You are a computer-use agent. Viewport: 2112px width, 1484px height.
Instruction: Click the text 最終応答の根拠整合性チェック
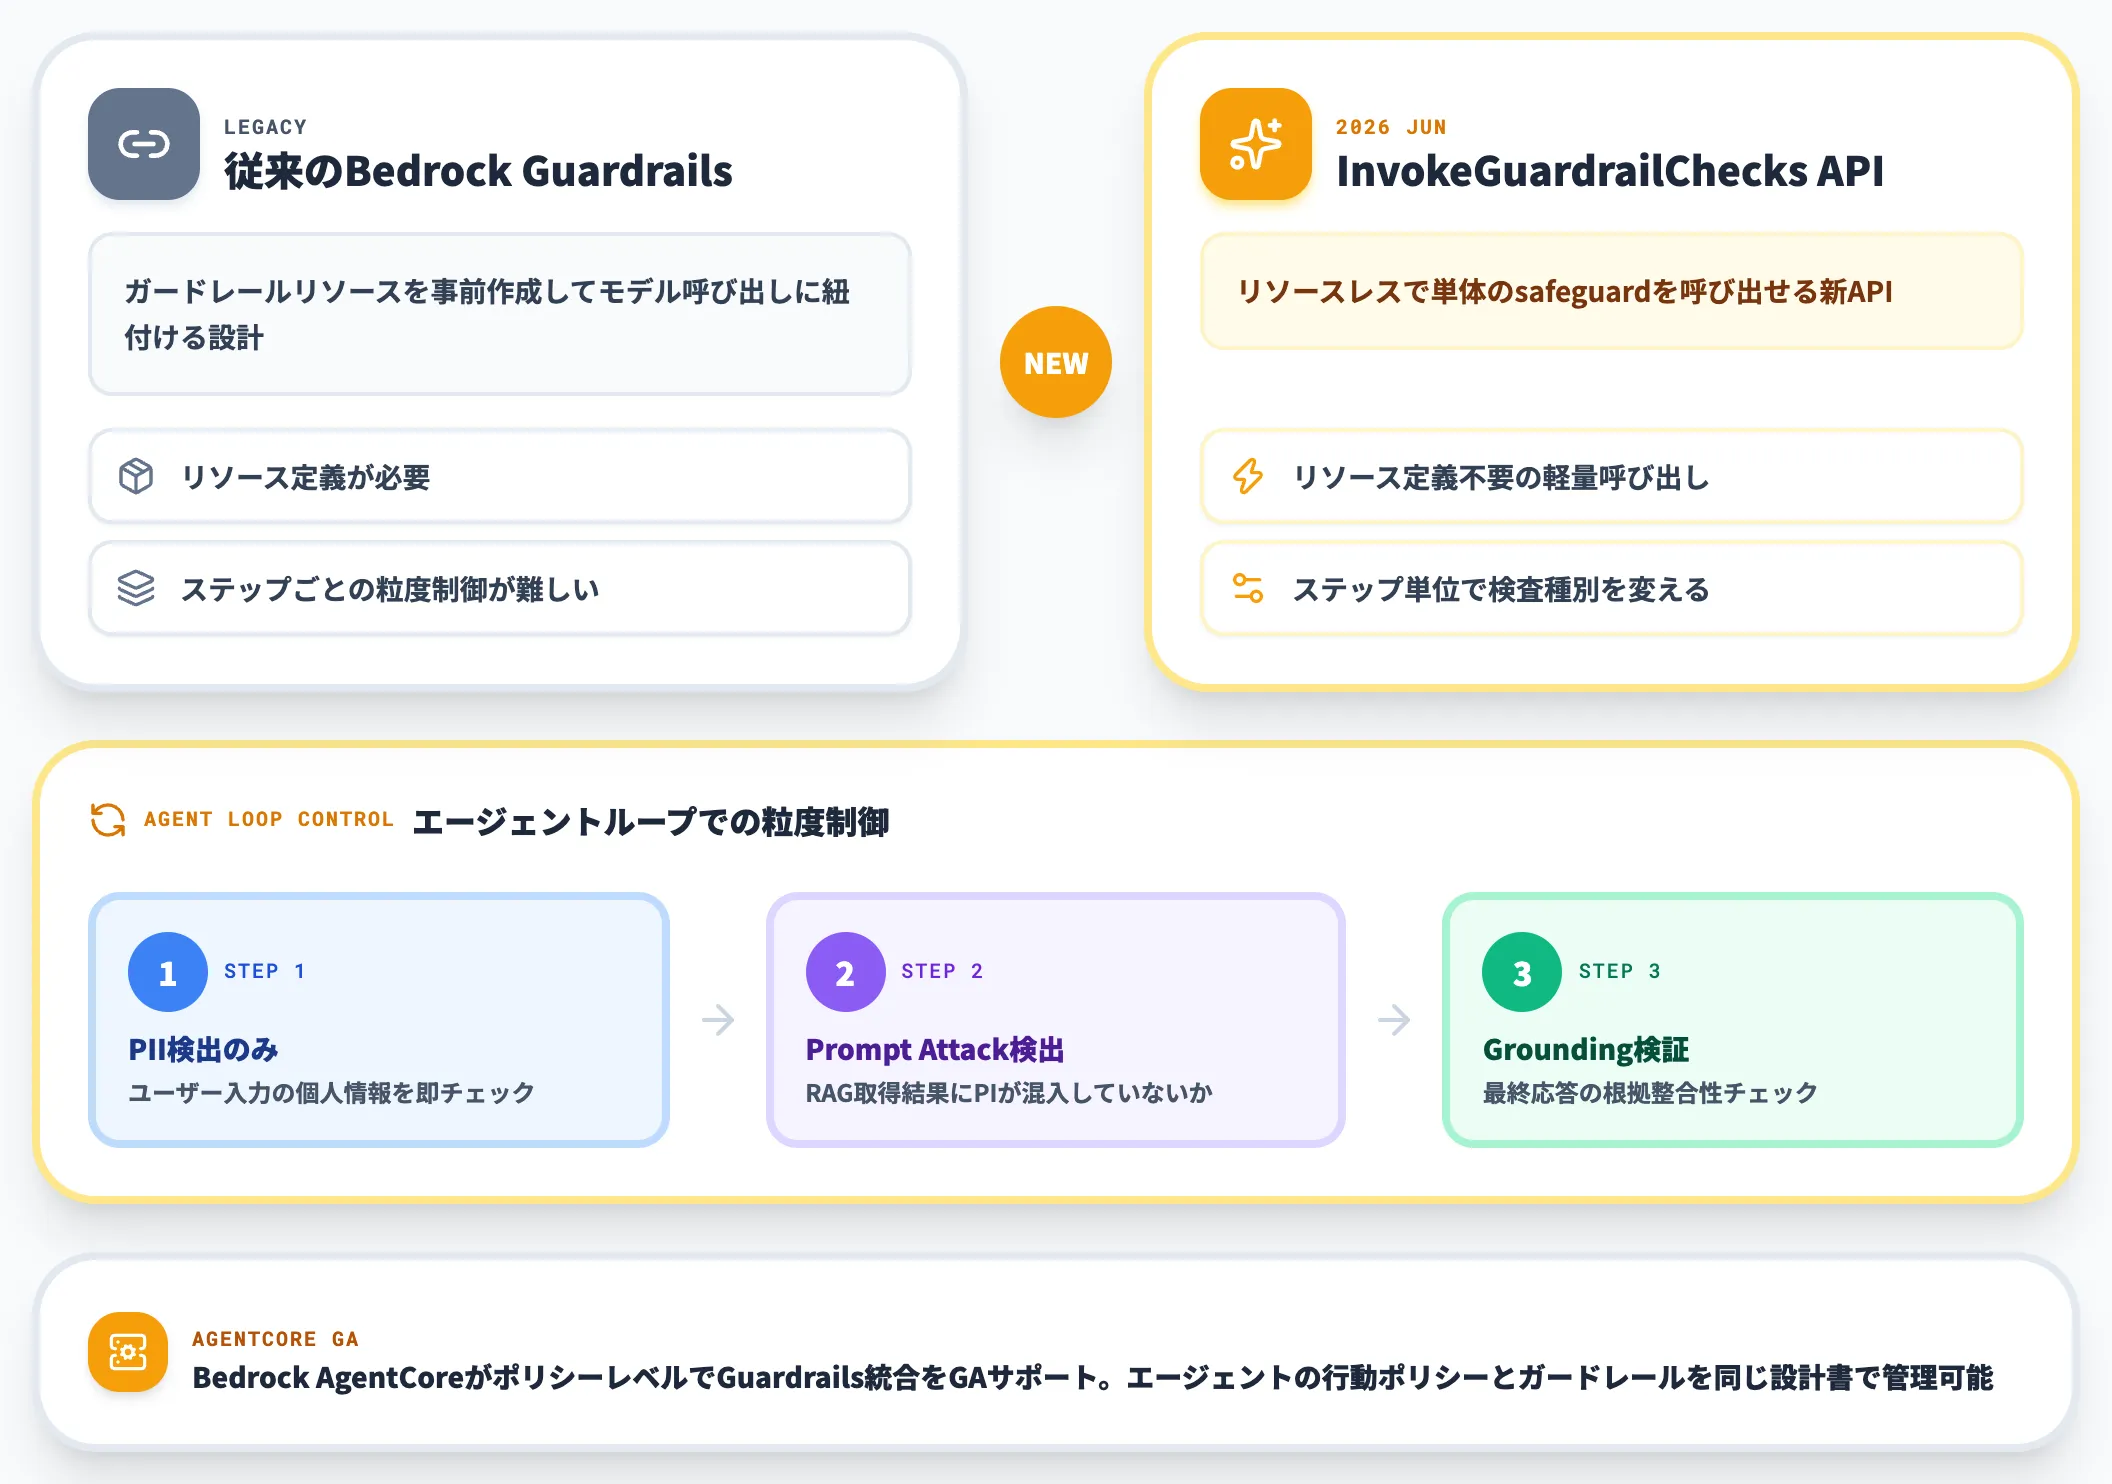[x=1650, y=1092]
